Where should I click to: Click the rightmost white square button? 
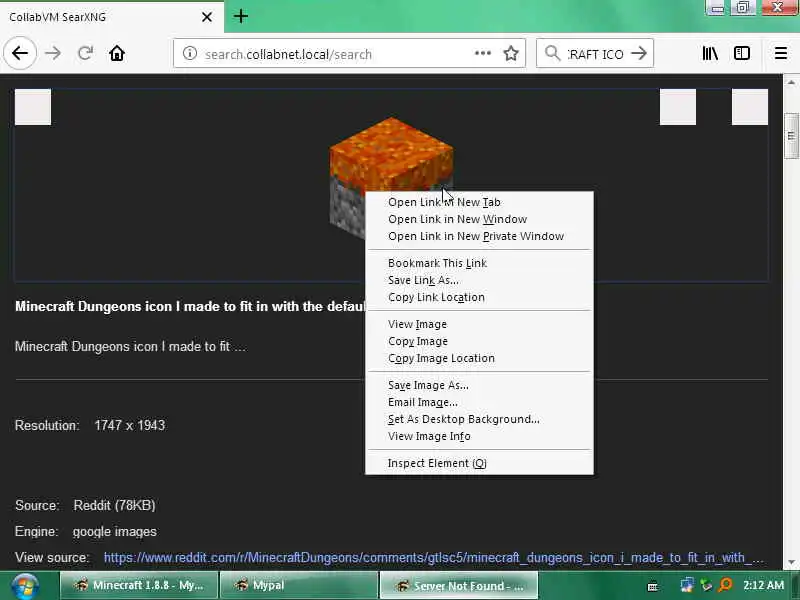[749, 107]
